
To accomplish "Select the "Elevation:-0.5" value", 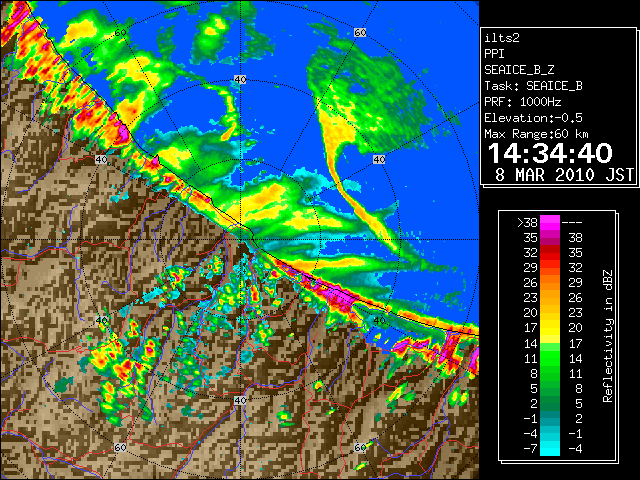I will [533, 118].
